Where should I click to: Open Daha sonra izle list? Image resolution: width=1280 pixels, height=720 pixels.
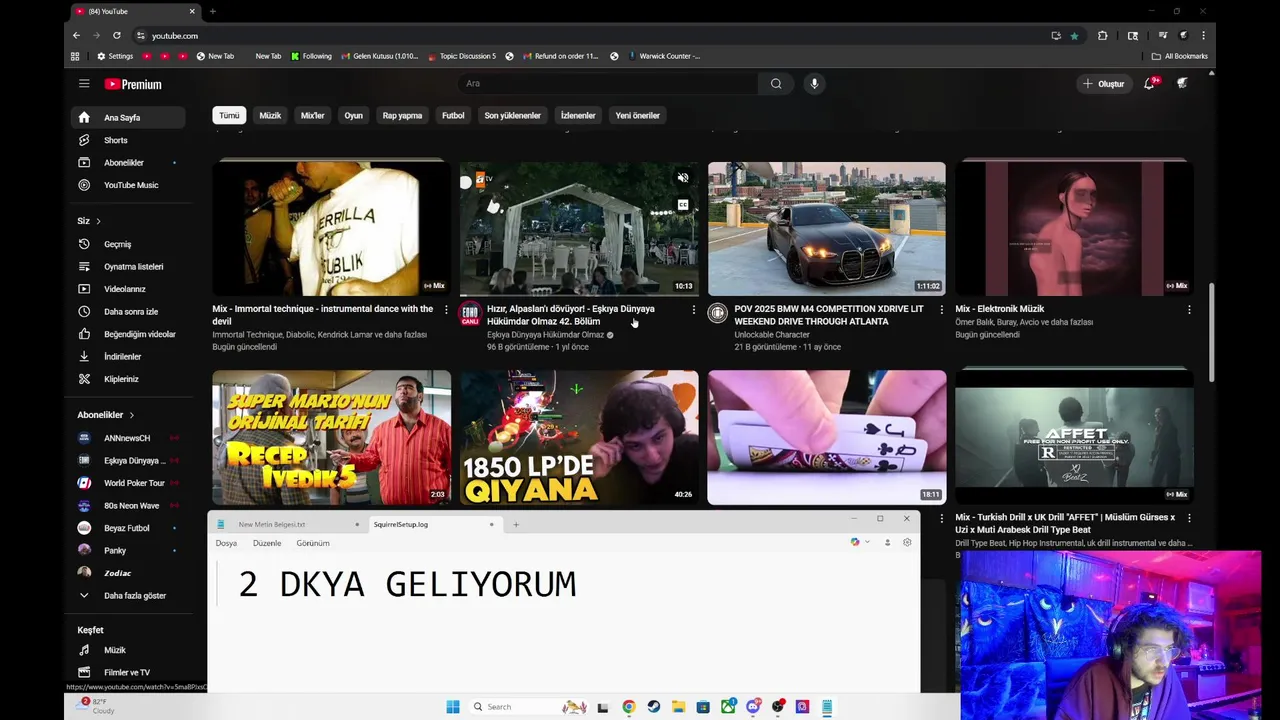tap(128, 311)
